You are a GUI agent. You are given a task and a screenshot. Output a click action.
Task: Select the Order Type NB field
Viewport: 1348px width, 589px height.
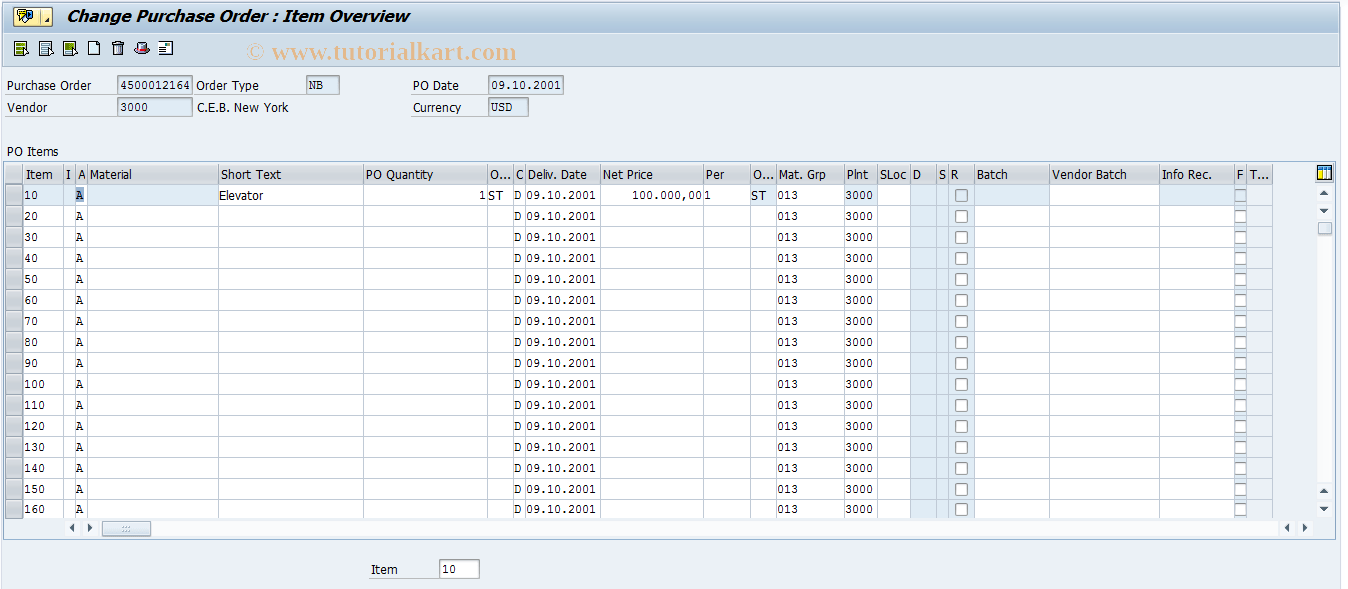(x=321, y=84)
